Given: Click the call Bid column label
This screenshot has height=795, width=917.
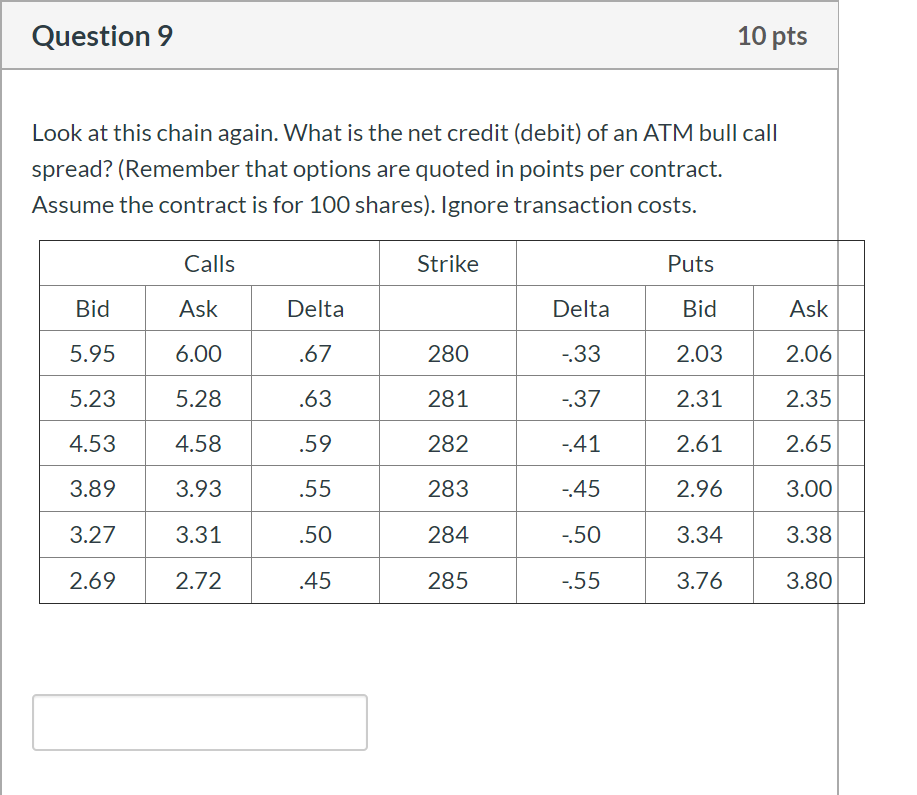Looking at the screenshot, I should tap(92, 308).
